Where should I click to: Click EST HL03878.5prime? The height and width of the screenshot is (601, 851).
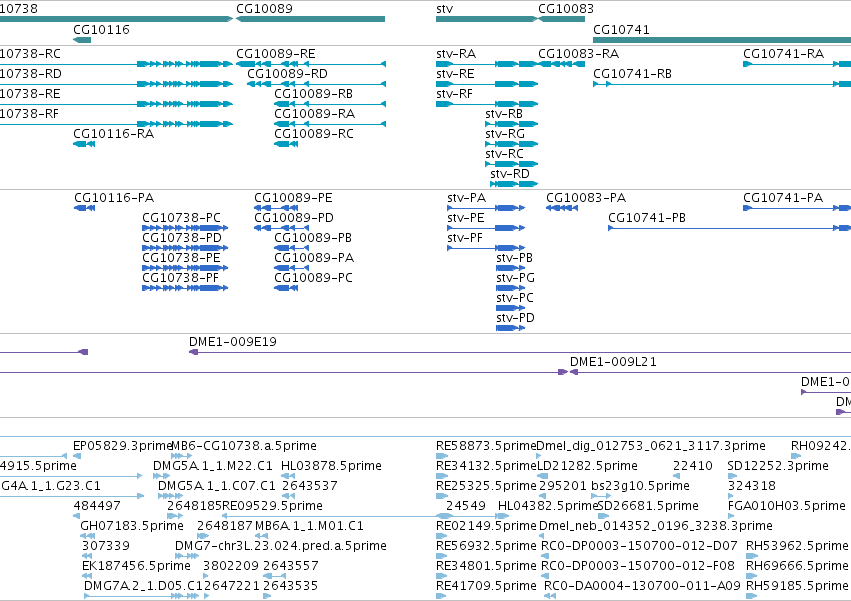click(x=288, y=476)
